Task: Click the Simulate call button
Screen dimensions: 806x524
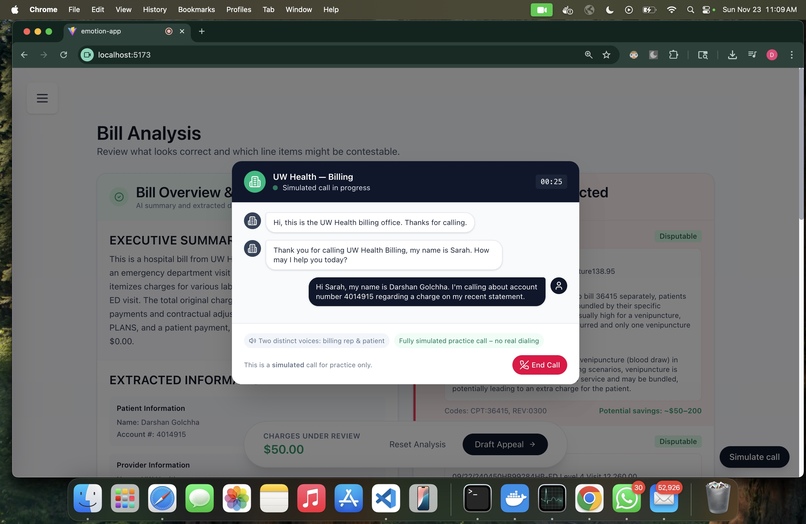Action: point(754,457)
